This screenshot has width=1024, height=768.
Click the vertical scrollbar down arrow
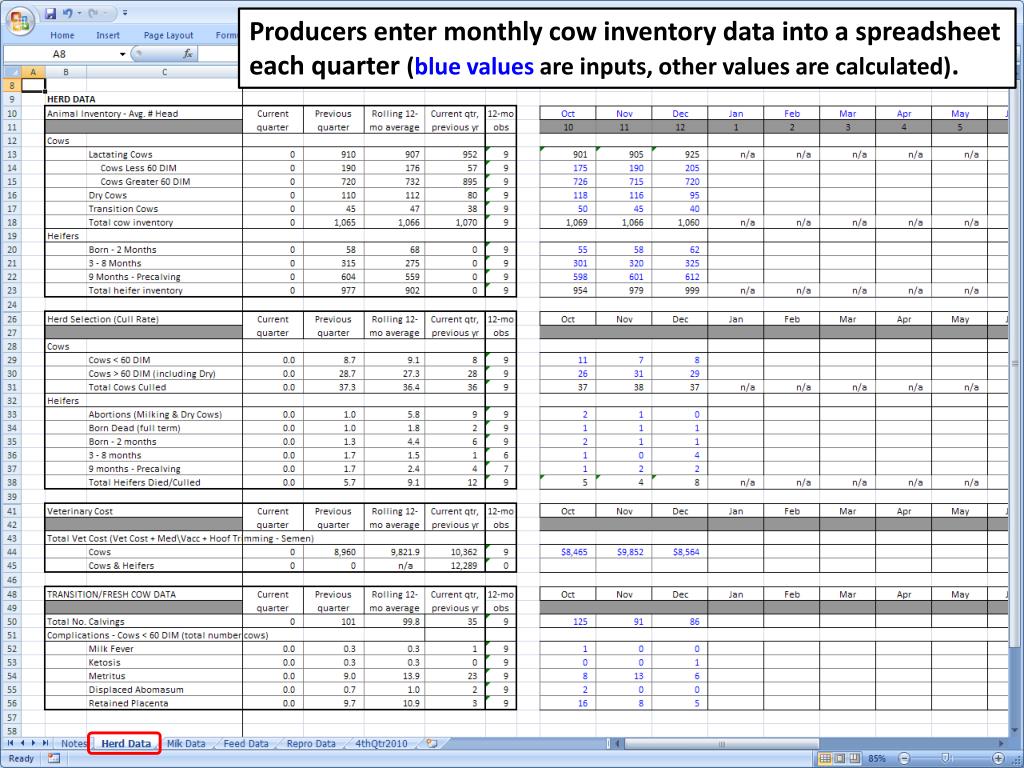tap(1015, 731)
